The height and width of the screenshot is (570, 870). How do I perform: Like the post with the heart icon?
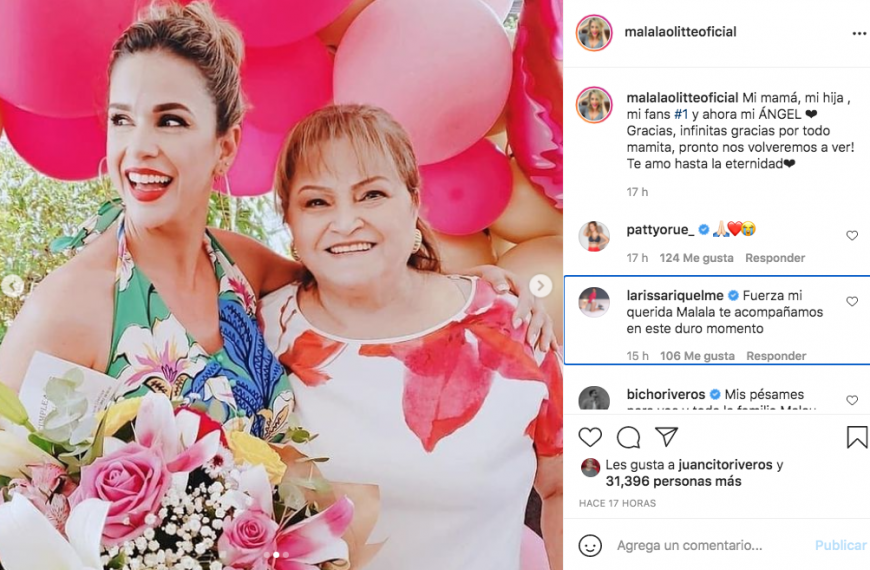coord(590,437)
